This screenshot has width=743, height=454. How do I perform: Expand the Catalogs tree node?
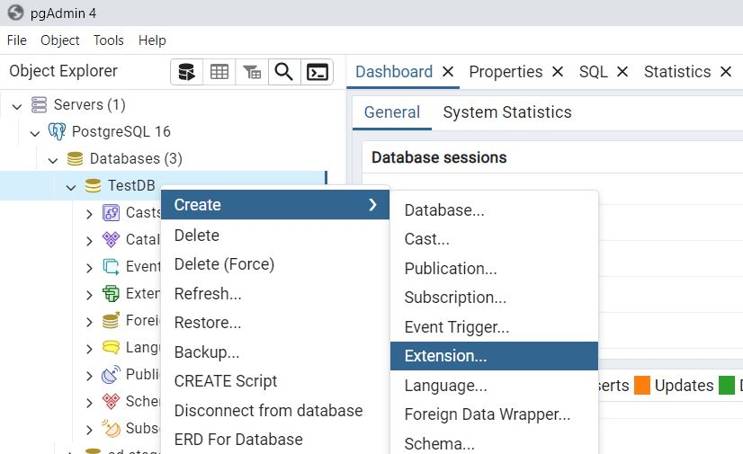[90, 241]
